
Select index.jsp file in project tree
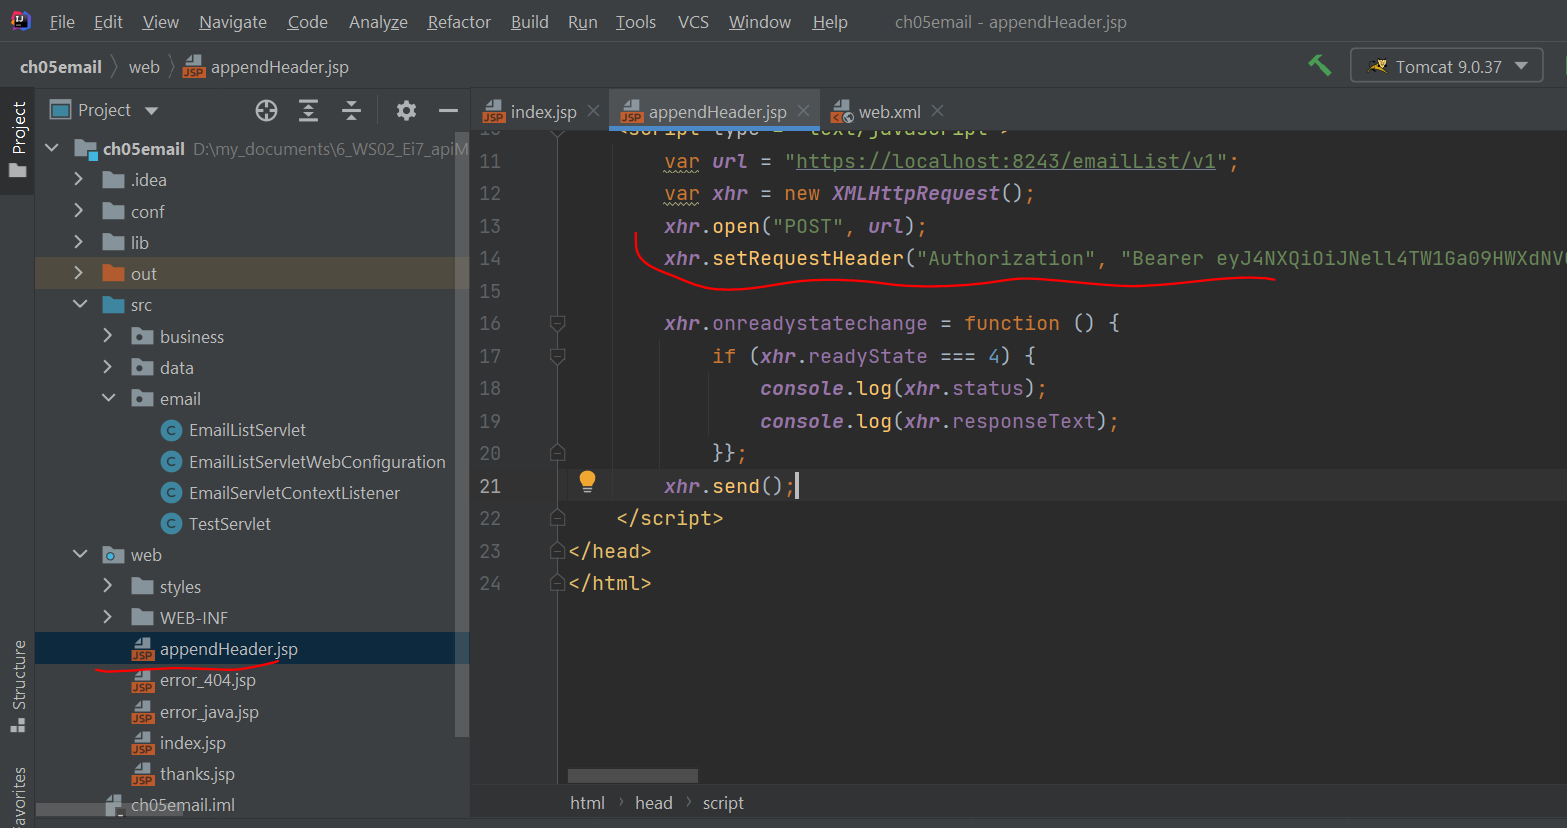pos(192,743)
